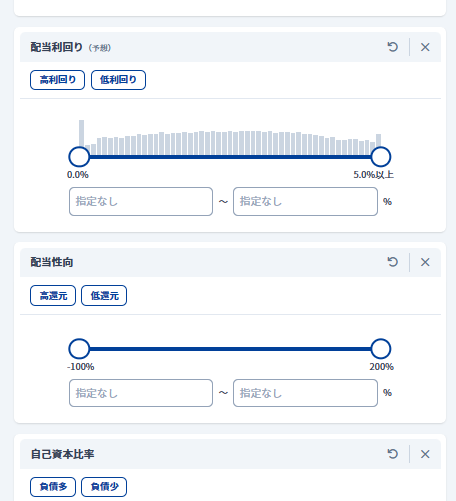Remove the 自己資本比率 filter panel
This screenshot has height=501, width=456.
click(x=425, y=454)
